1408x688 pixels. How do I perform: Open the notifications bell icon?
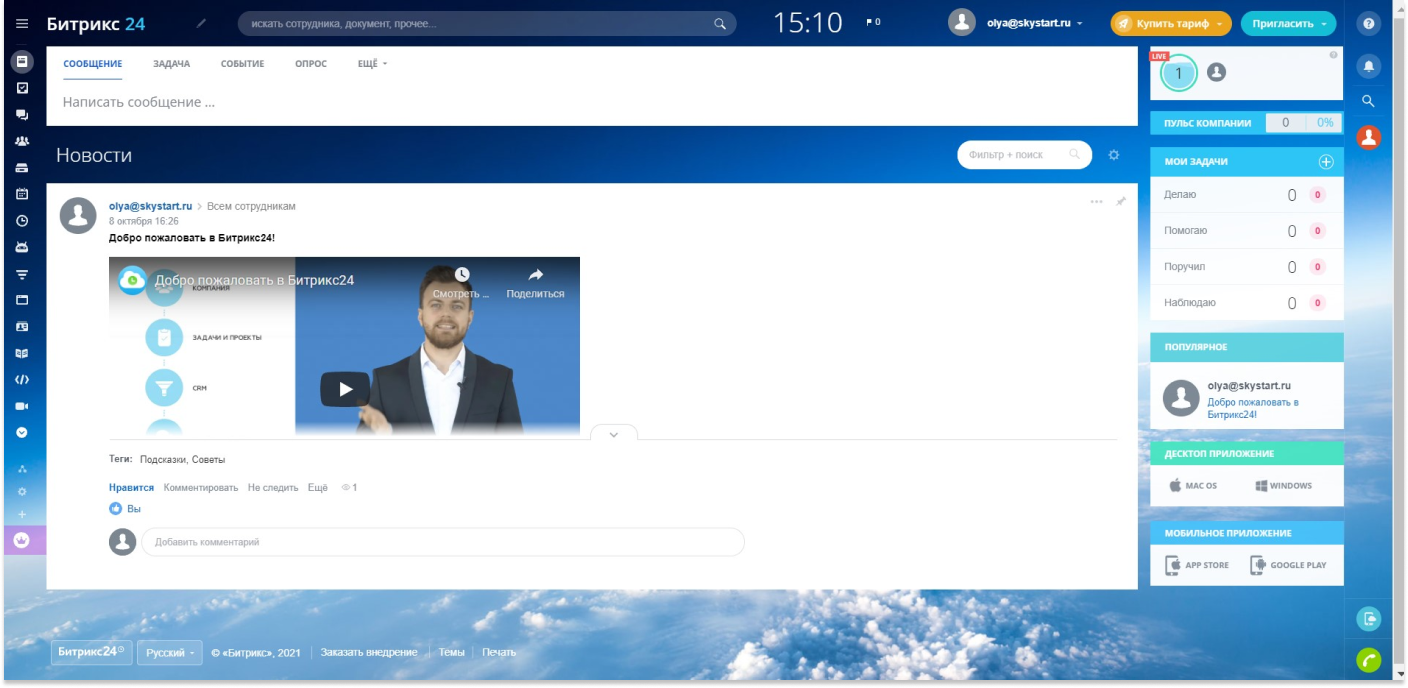[1369, 66]
